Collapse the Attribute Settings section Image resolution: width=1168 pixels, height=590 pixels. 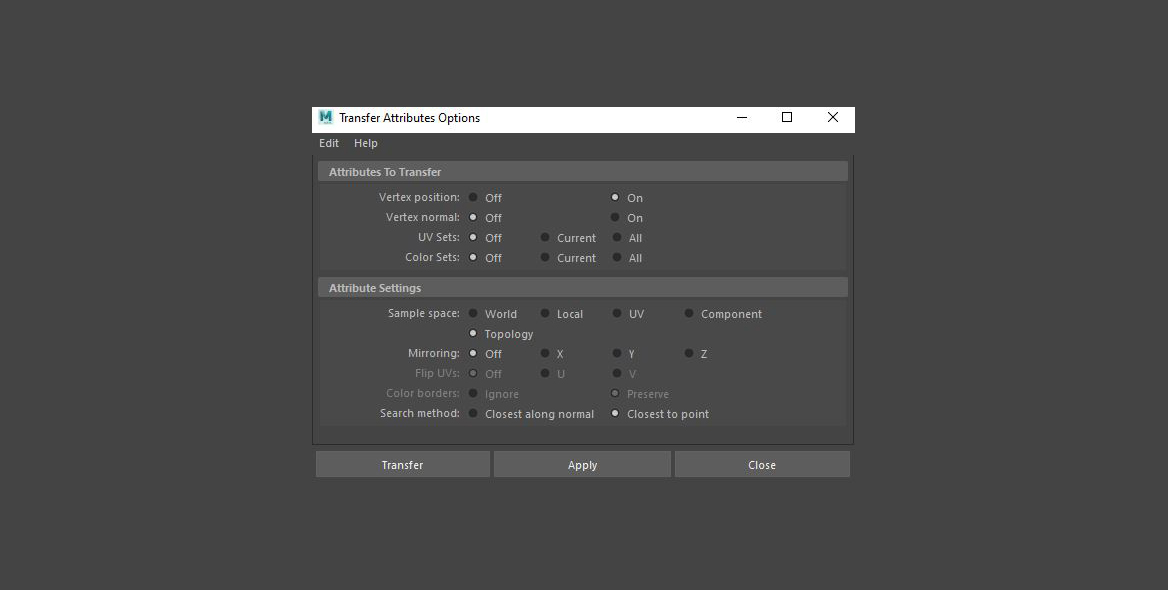point(583,288)
